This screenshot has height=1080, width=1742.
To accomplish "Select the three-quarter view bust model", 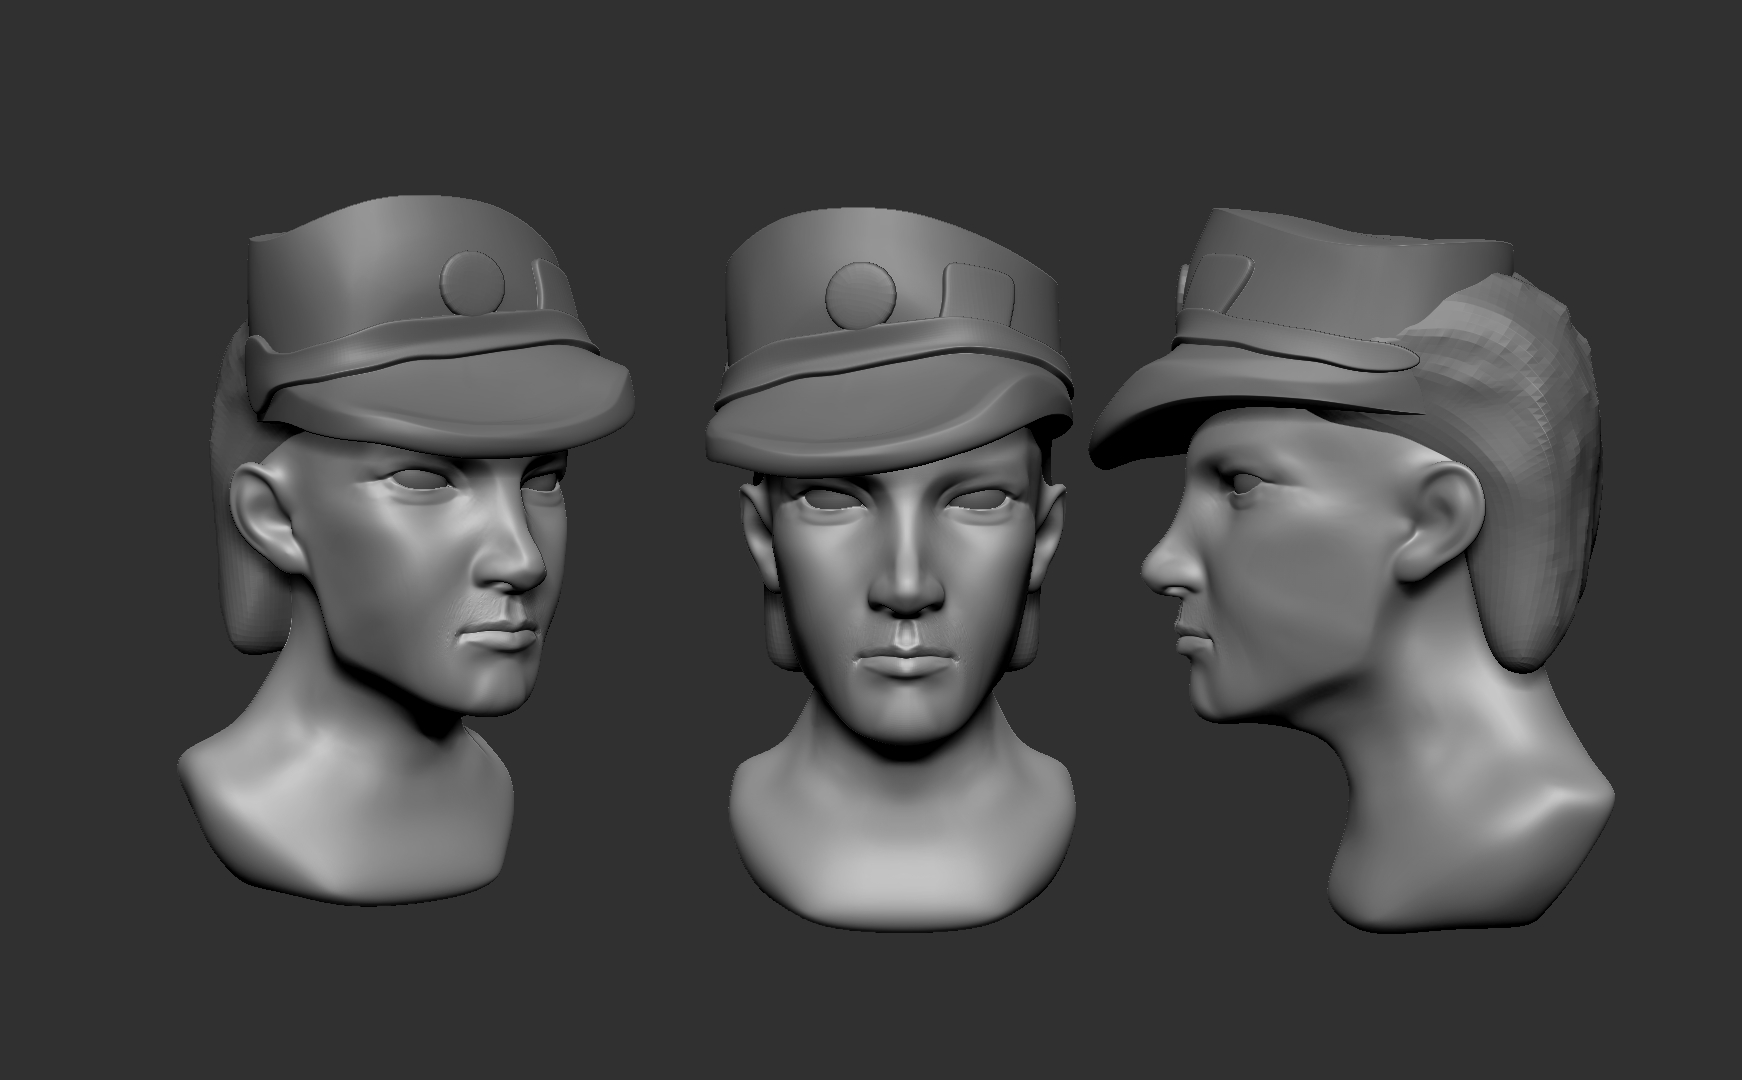I will click(405, 550).
